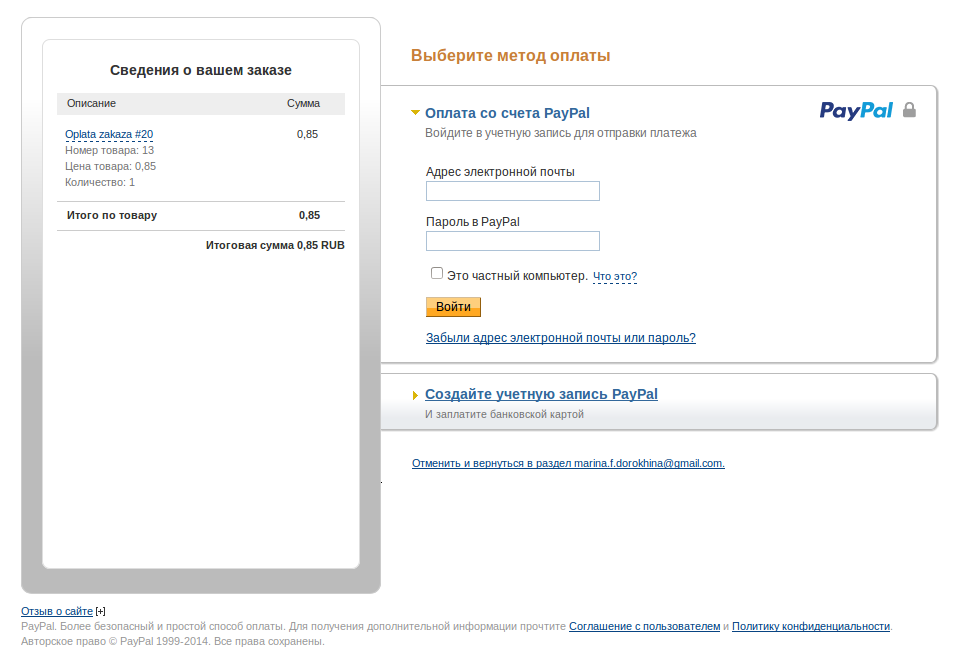This screenshot has height=660, width=957.
Task: Open 'Забыли адрес электронной почты или пароль?' link
Action: tap(561, 338)
